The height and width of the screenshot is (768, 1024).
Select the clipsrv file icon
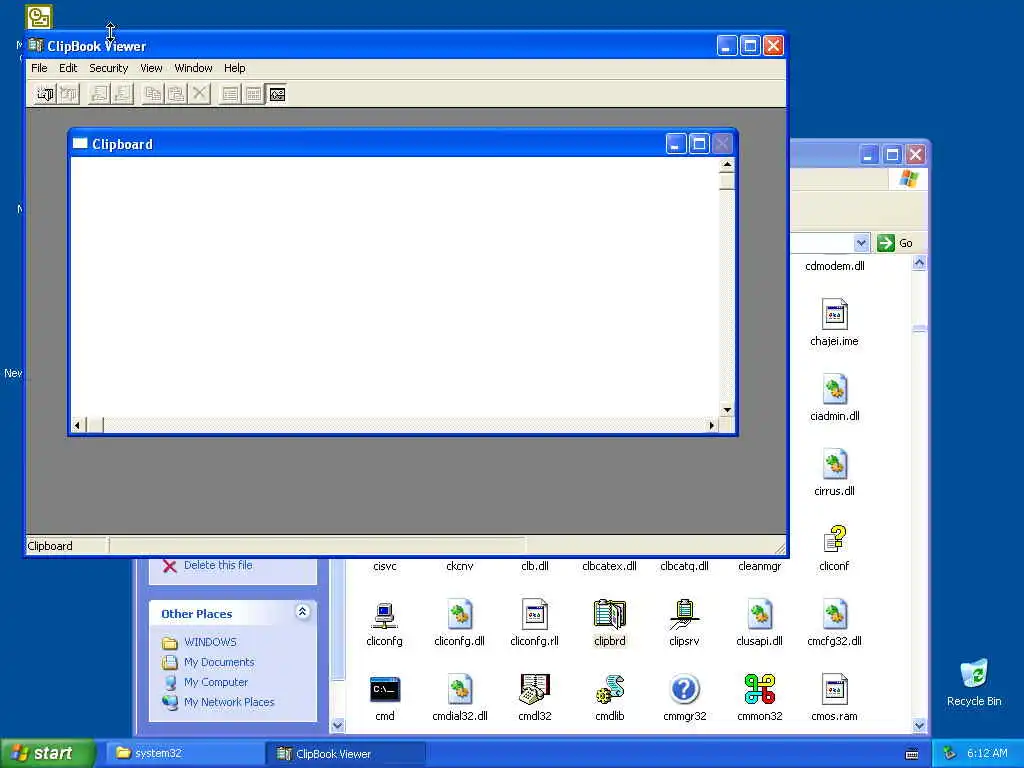point(684,615)
